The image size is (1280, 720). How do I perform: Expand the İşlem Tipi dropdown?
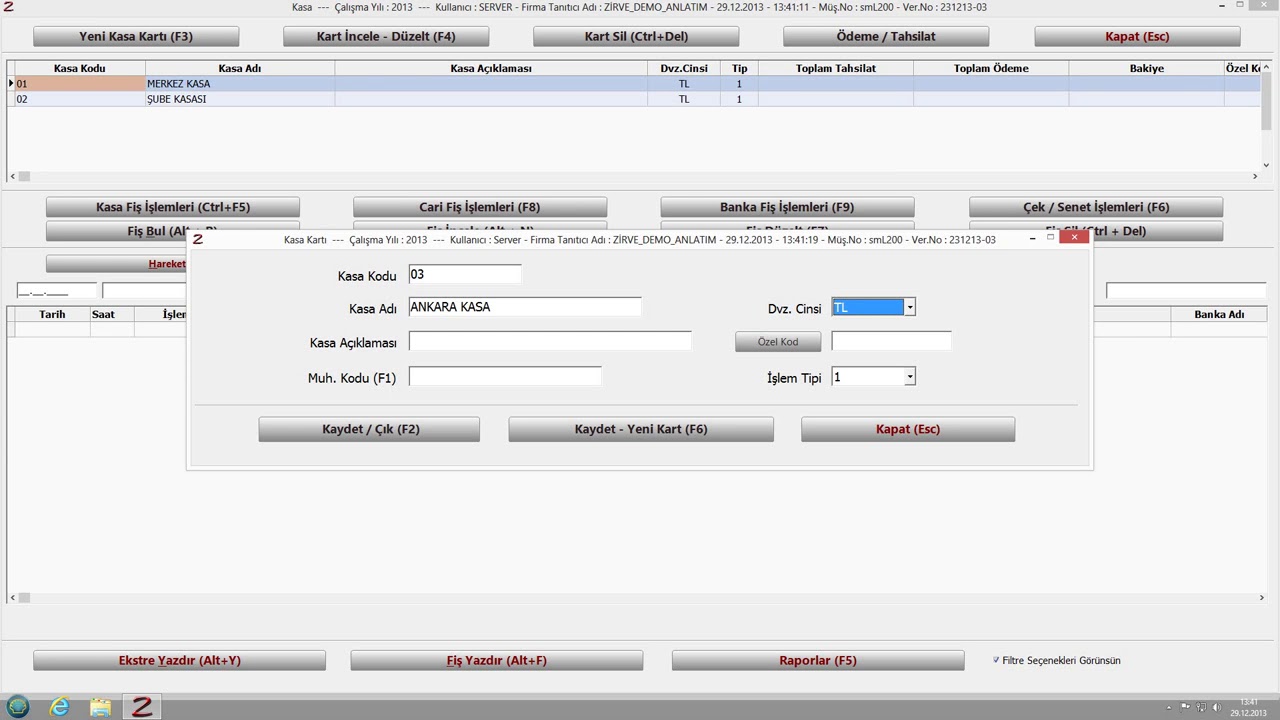tap(909, 377)
